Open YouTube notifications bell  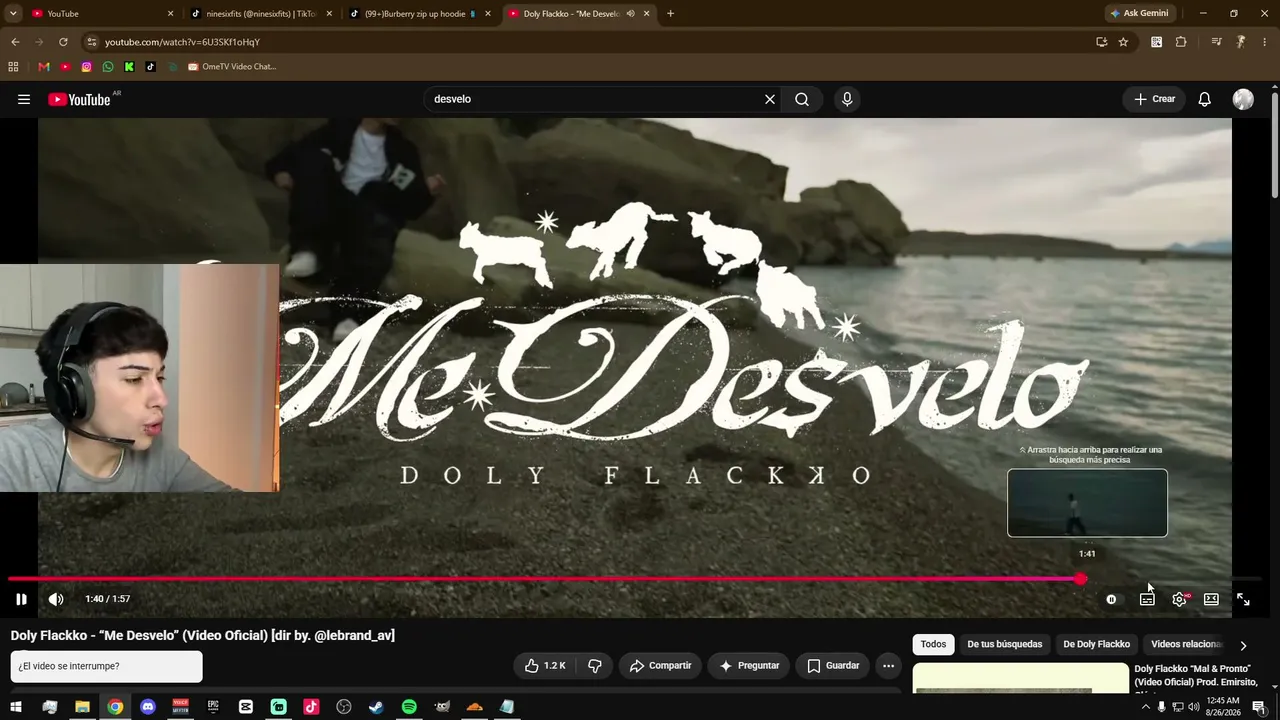coord(1205,99)
